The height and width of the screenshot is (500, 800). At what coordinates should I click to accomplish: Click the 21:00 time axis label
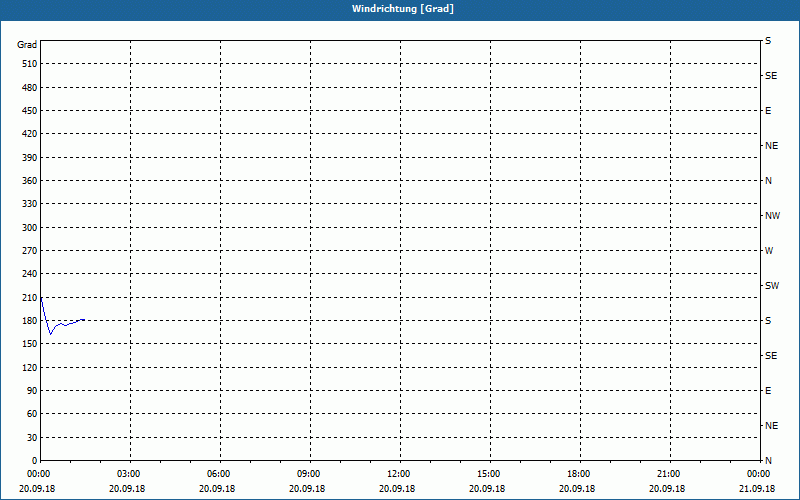[668, 474]
